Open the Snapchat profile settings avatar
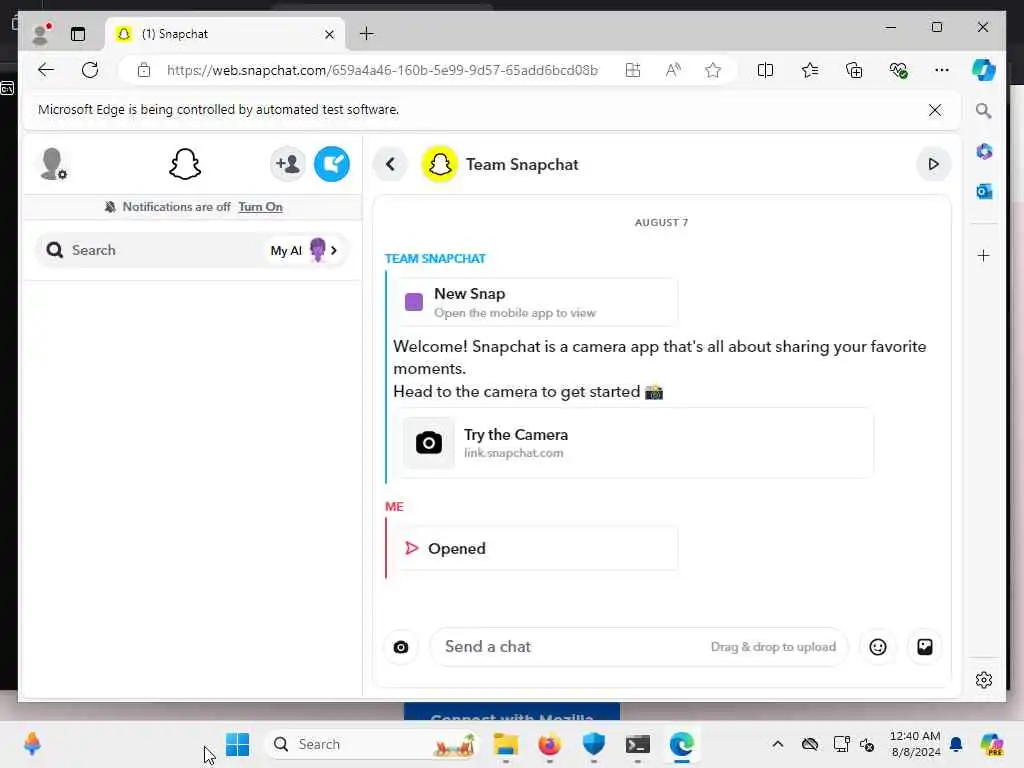This screenshot has height=768, width=1024. click(53, 164)
